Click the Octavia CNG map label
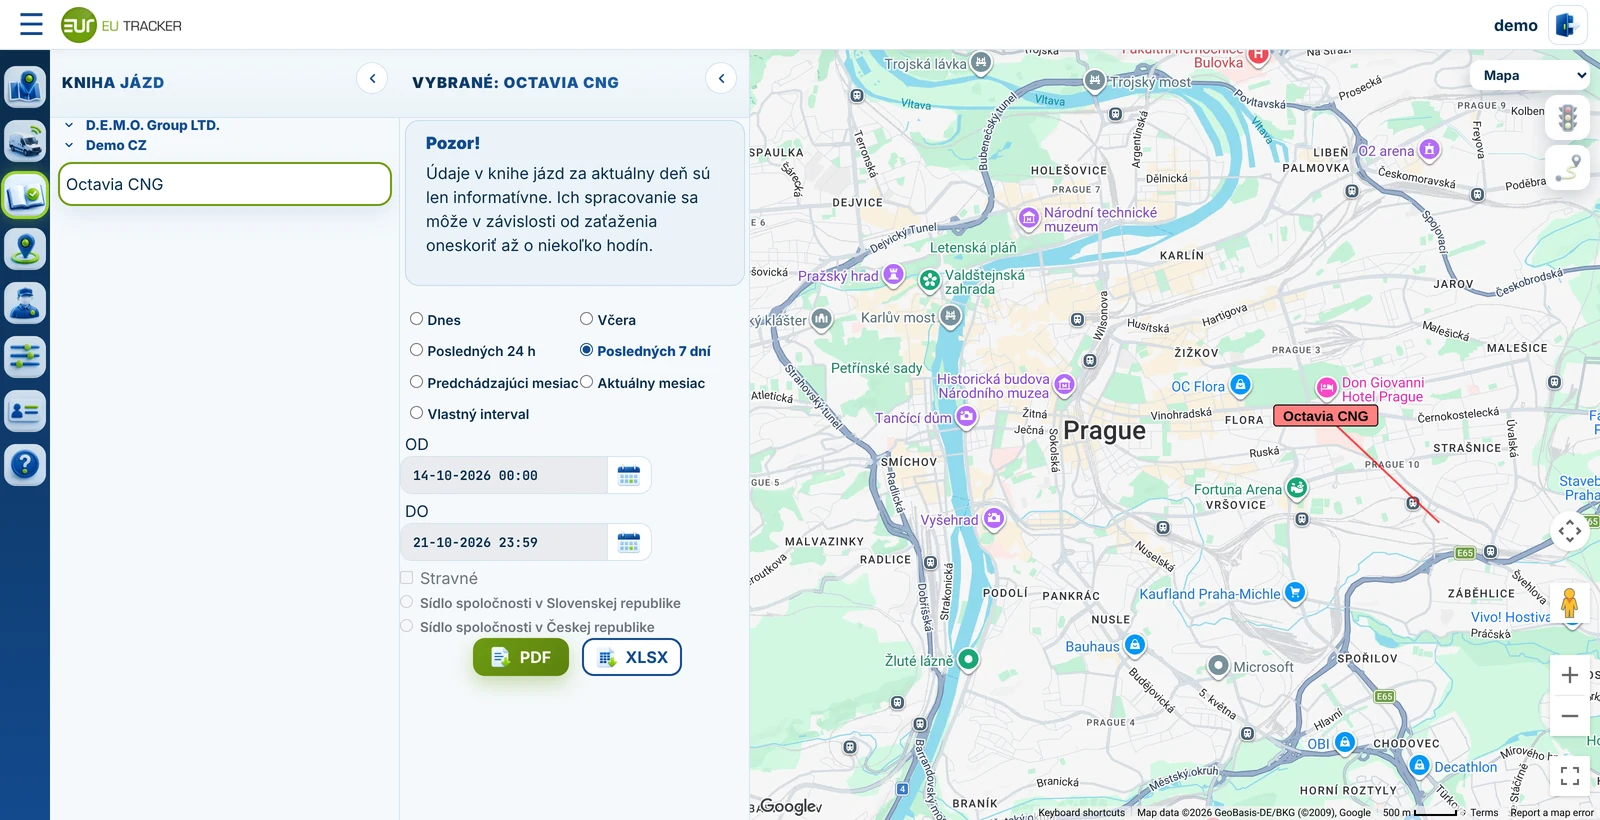 click(x=1326, y=416)
